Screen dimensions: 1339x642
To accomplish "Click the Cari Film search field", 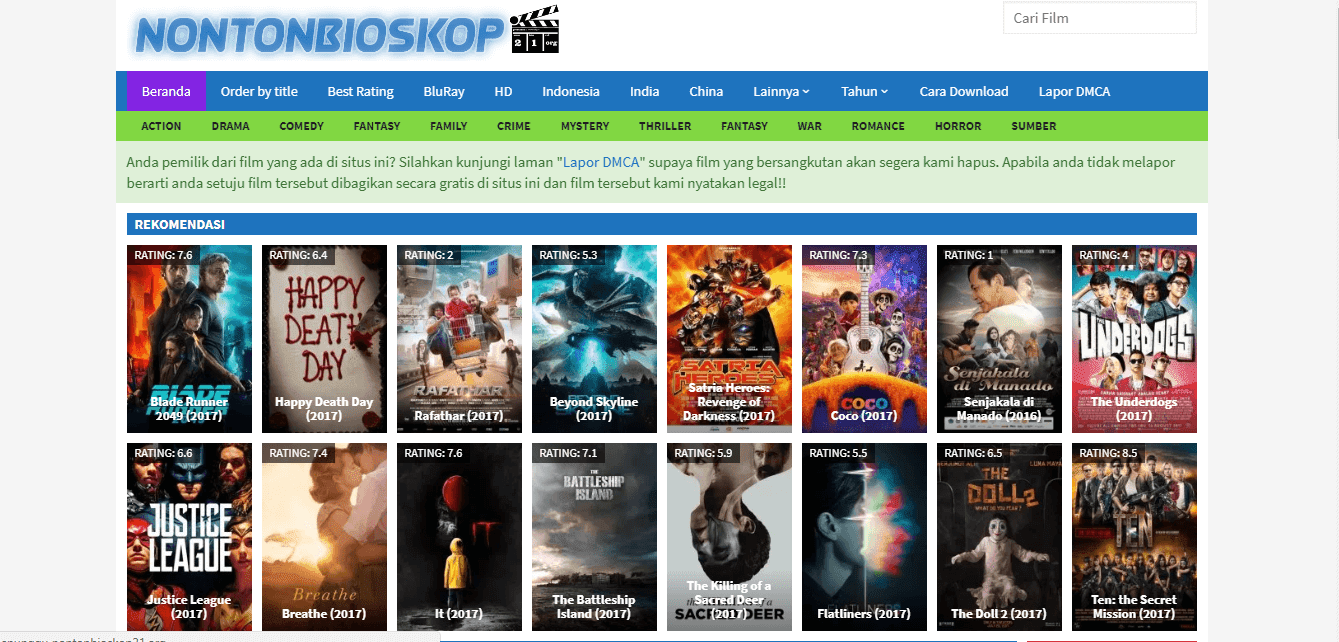I will click(x=1099, y=18).
